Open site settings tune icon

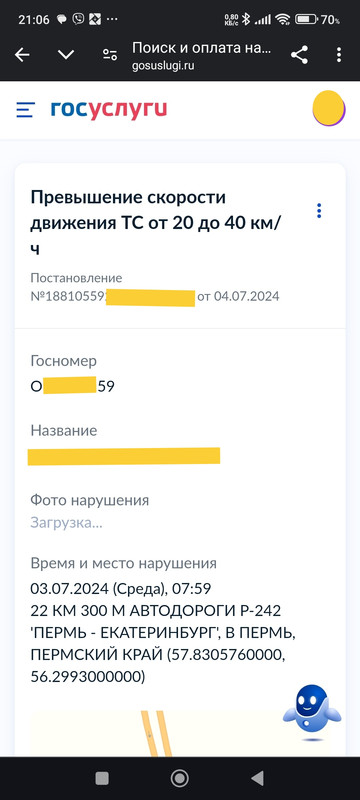click(110, 55)
